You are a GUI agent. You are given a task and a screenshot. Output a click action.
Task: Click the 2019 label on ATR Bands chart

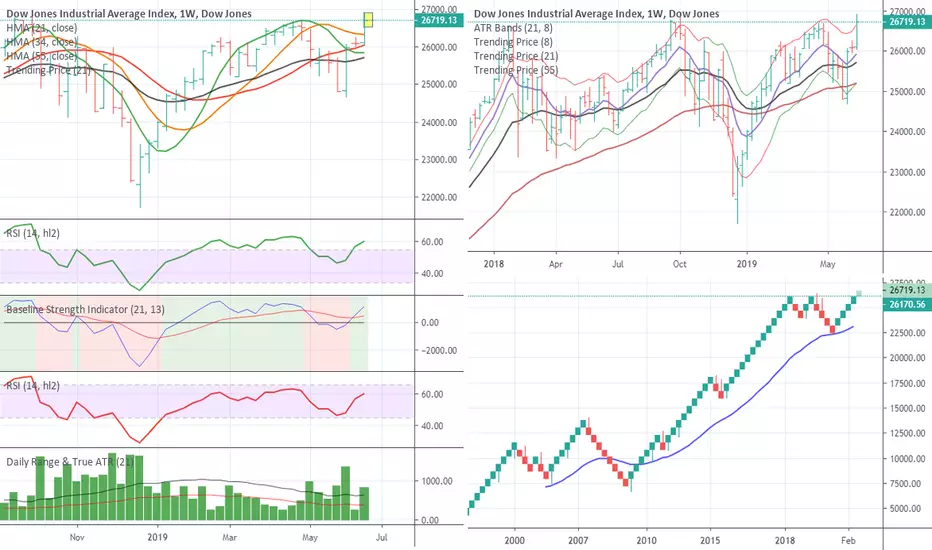(747, 263)
